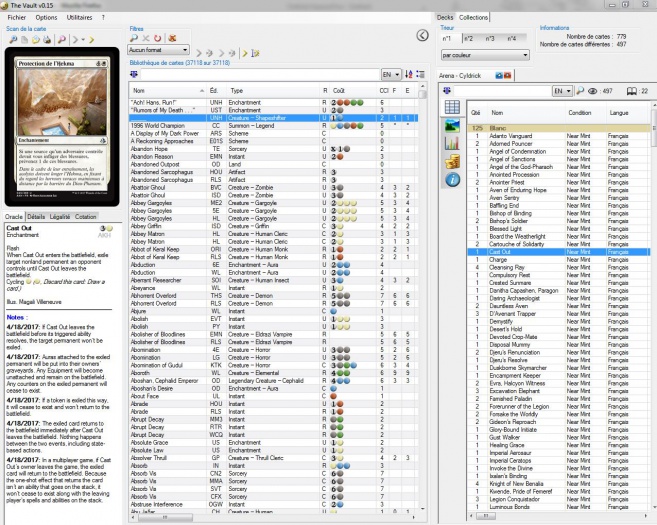Select the Légalité tab under the card image
The width and height of the screenshot is (657, 525).
(x=60, y=217)
